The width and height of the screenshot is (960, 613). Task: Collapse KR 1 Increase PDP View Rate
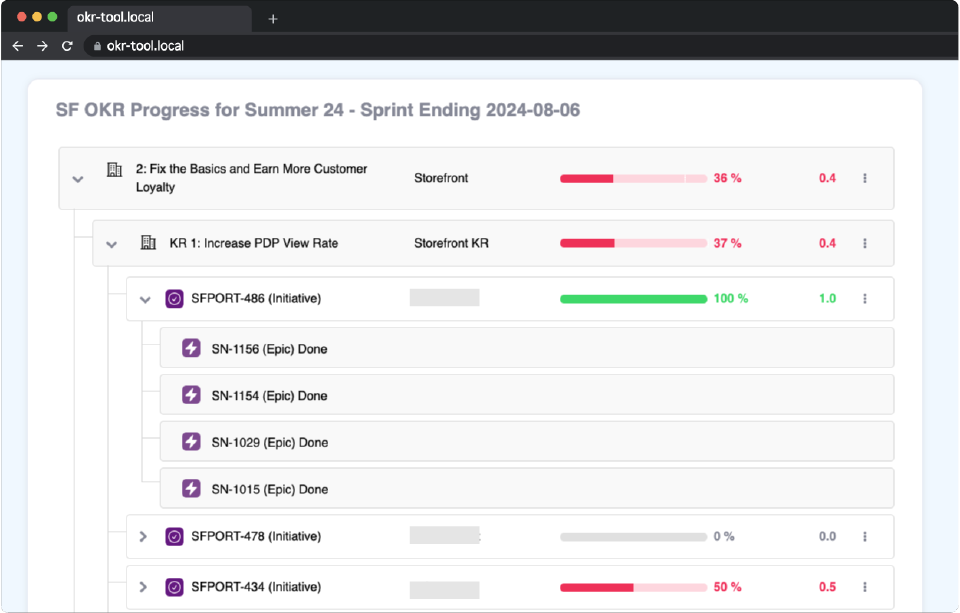111,244
